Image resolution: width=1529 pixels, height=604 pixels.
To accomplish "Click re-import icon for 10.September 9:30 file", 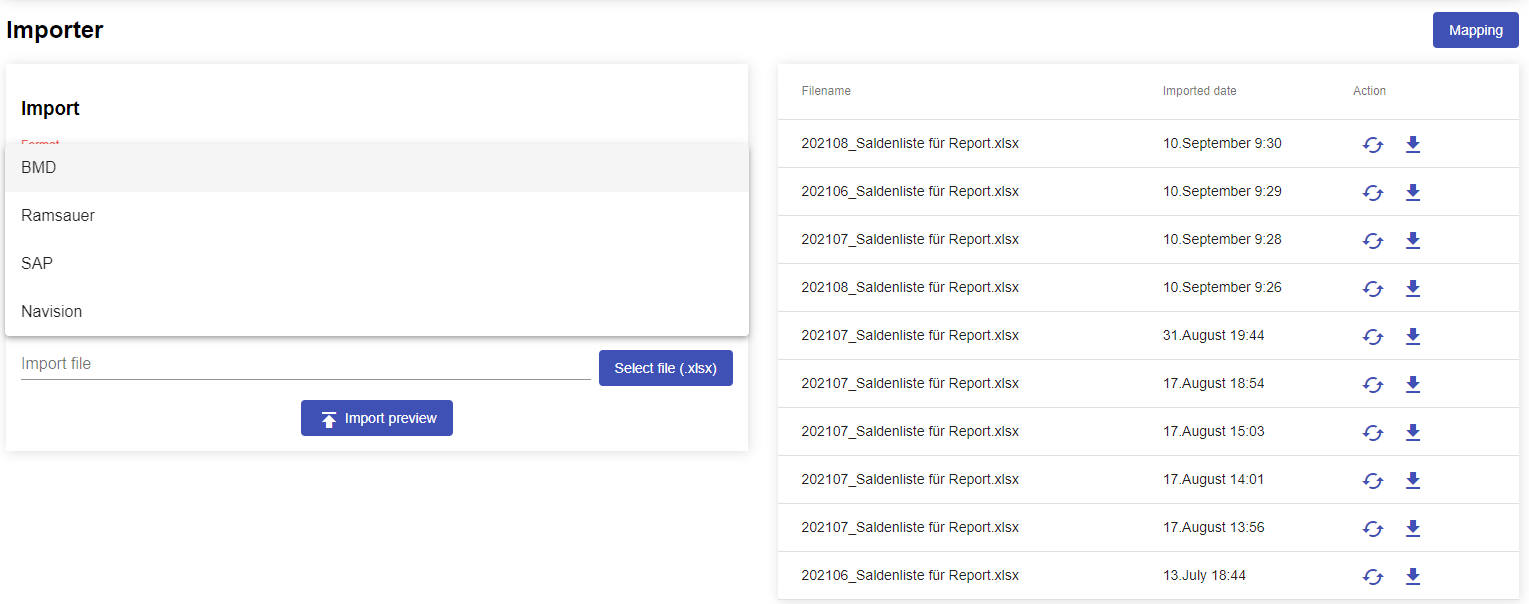I will [1372, 145].
